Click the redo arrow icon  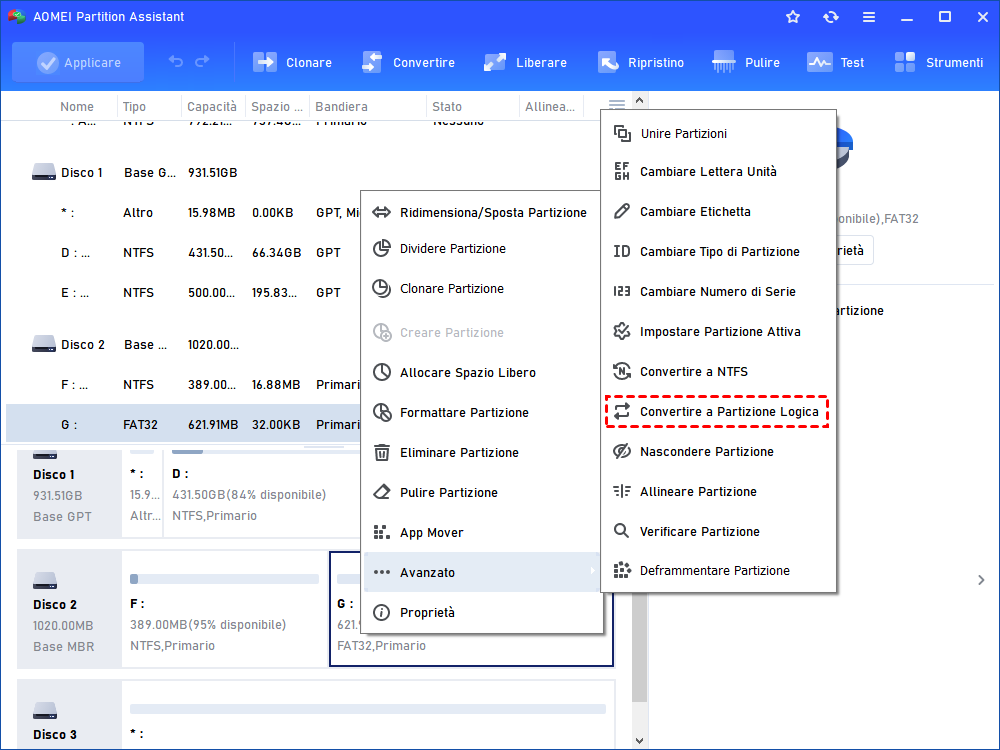click(202, 61)
